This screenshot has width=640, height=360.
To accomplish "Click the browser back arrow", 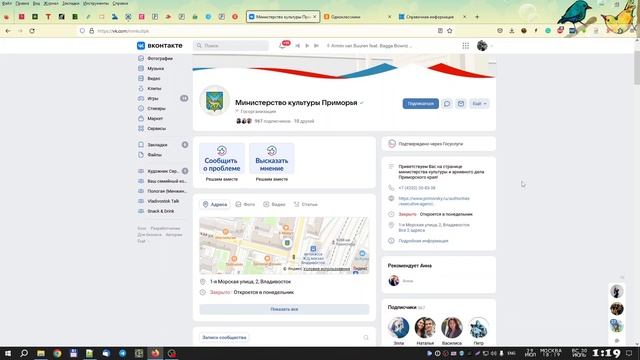I will 8,31.
